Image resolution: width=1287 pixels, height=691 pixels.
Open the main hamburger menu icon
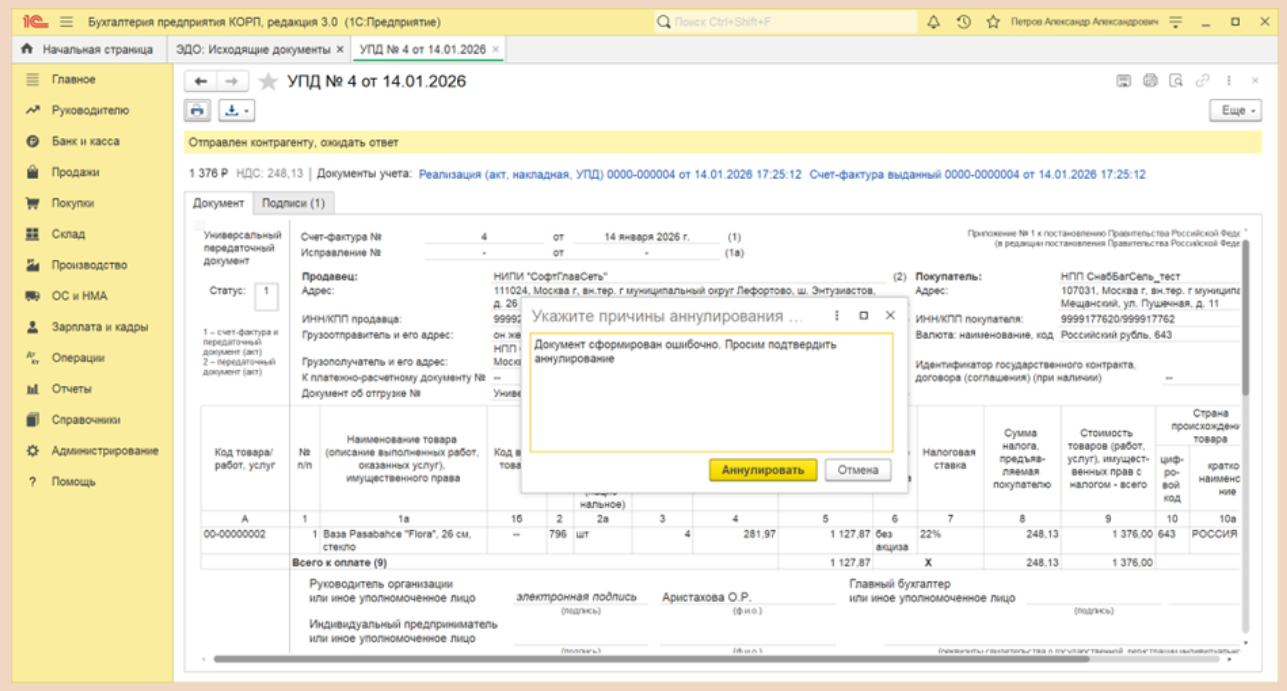click(x=66, y=21)
